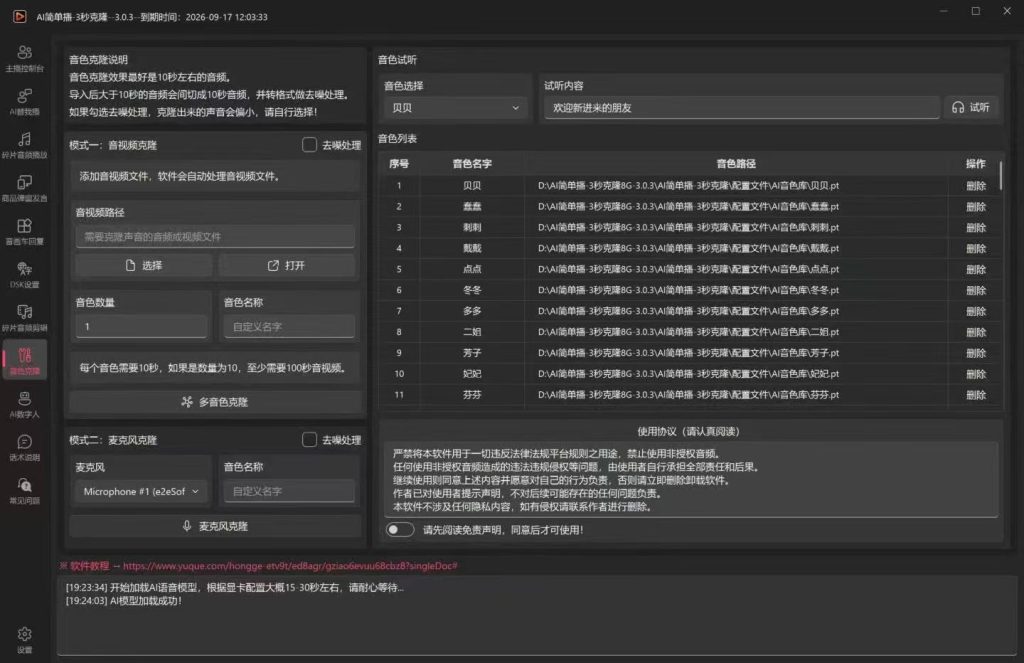Delete voice row 10 妃妃
This screenshot has height=663, width=1024.
976,374
